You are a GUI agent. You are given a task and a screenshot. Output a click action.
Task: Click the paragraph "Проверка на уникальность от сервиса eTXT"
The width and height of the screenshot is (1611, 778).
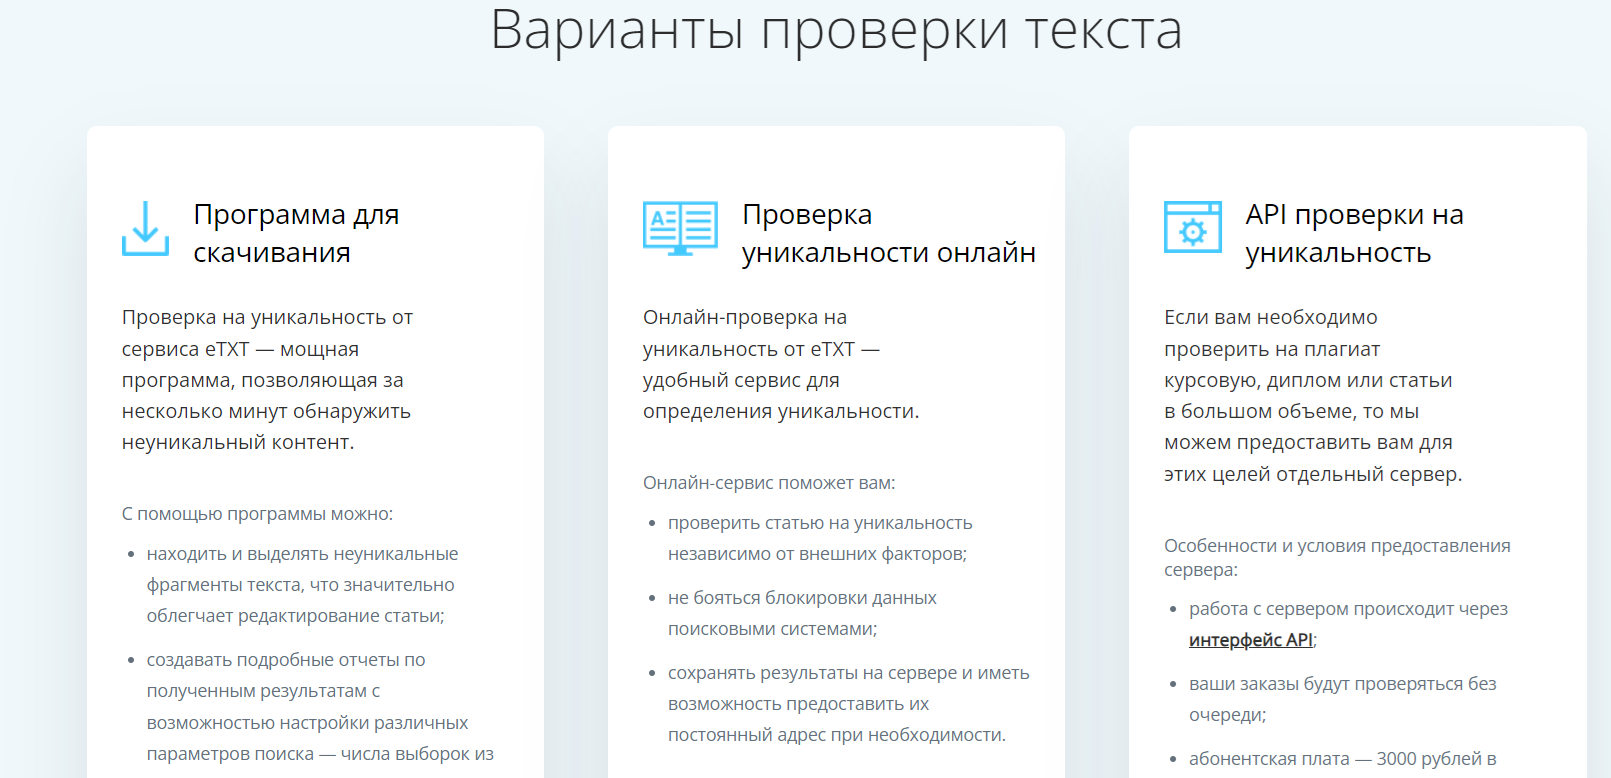pos(267,380)
